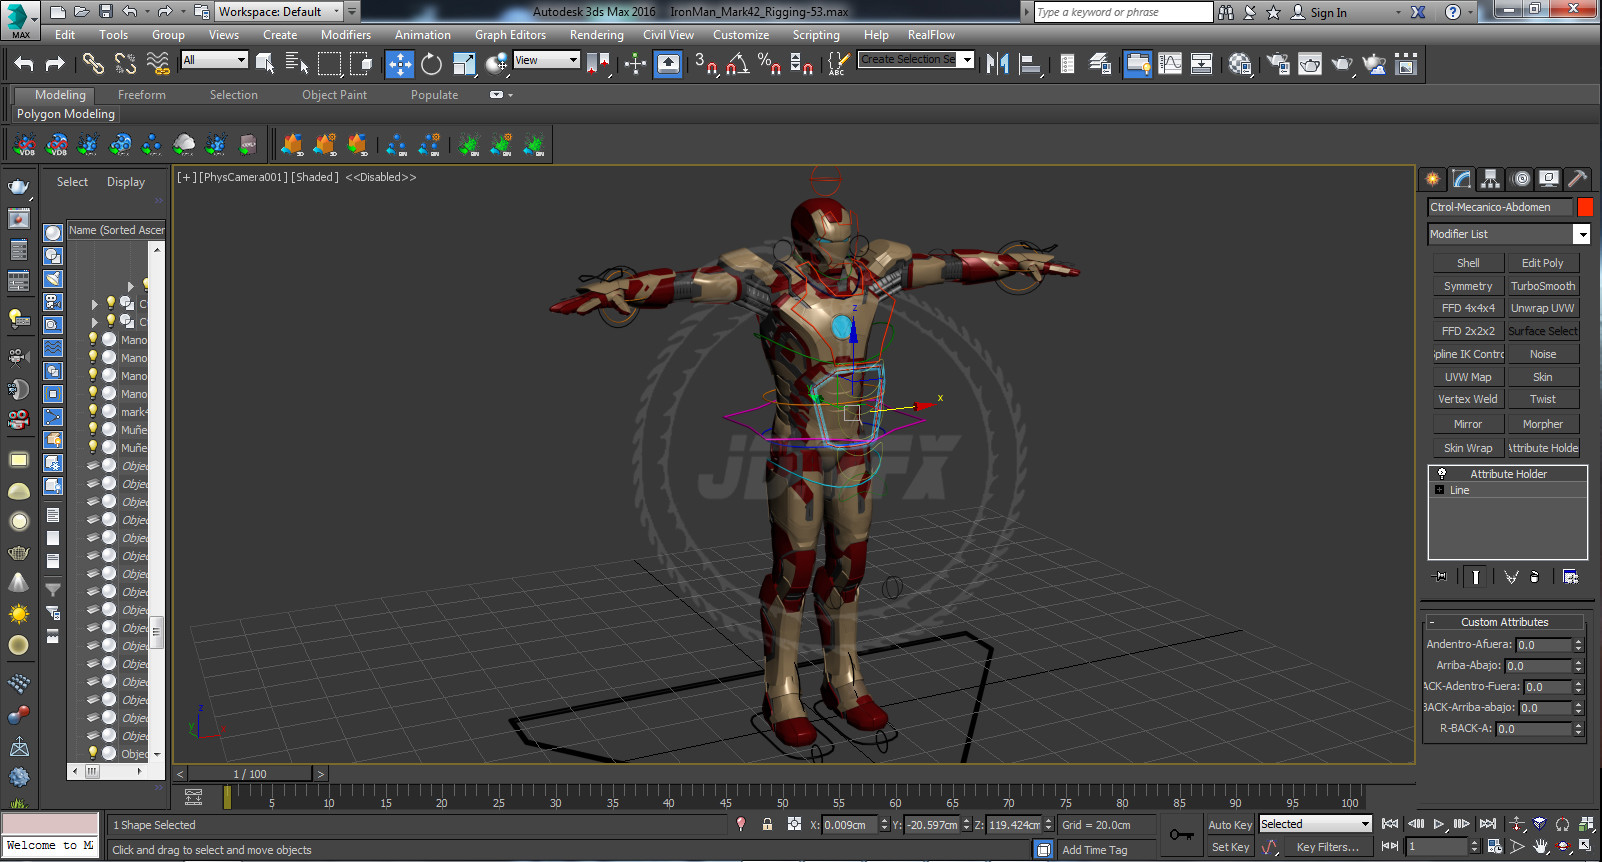Open the Key Filters dialog button
This screenshot has height=862, width=1602.
pyautogui.click(x=1327, y=847)
